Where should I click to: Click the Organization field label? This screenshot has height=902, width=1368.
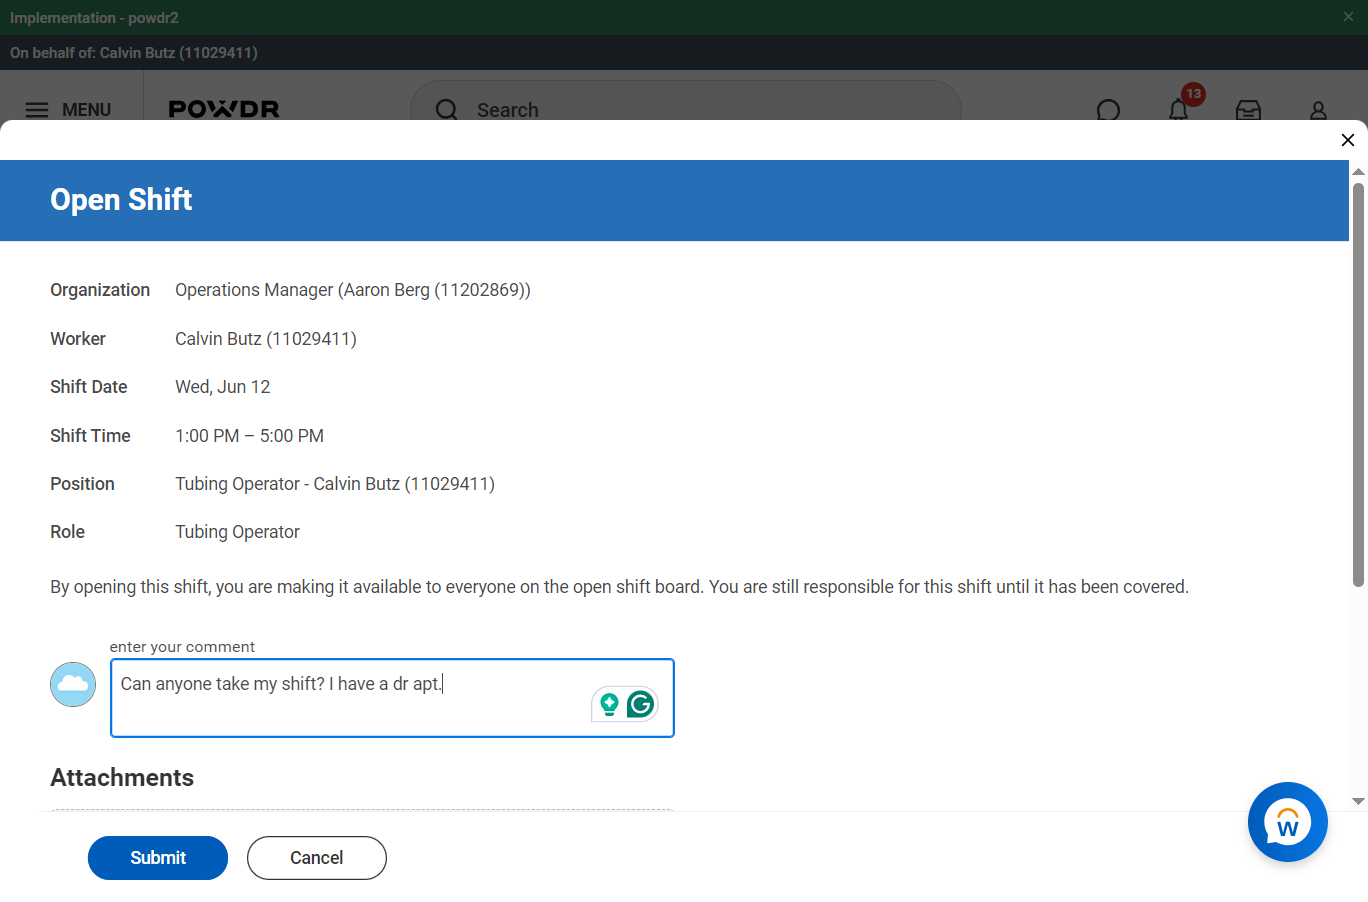tap(100, 290)
